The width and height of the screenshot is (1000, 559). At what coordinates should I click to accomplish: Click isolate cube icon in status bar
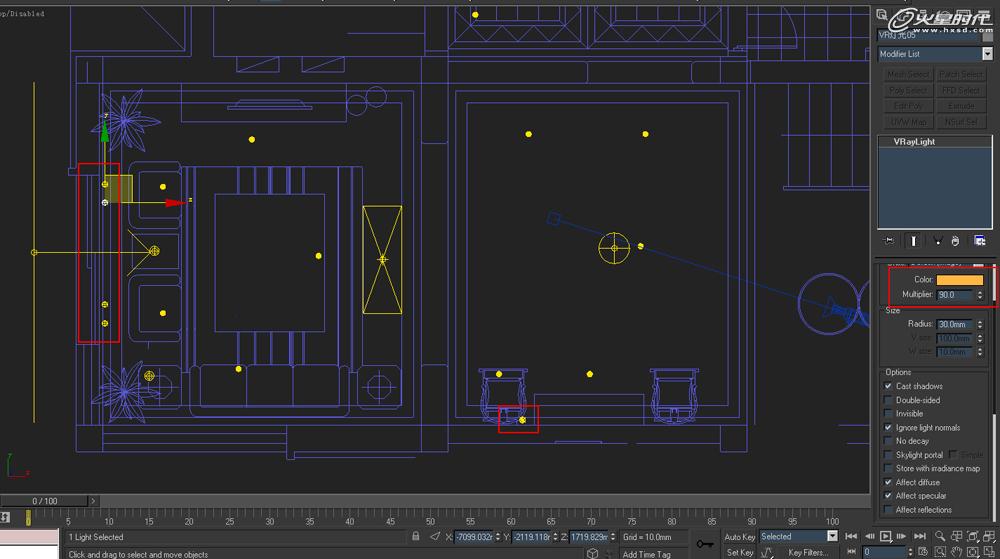(592, 553)
